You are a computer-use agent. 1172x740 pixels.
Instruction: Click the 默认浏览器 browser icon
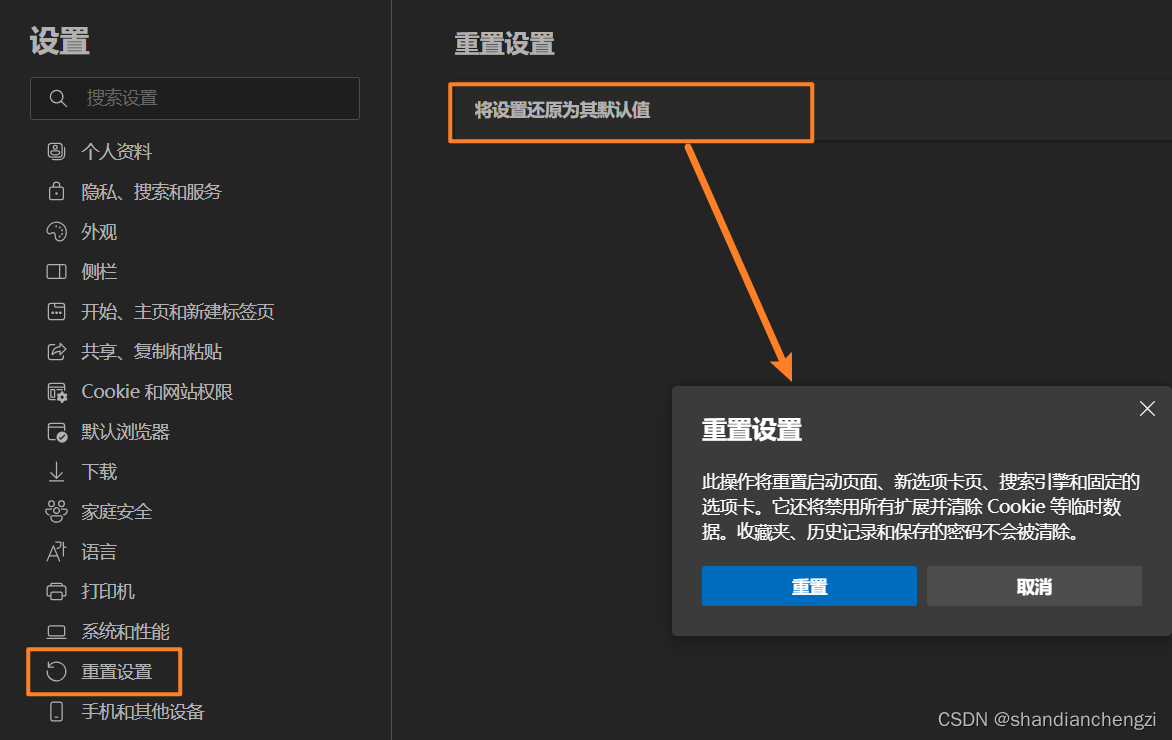[56, 431]
